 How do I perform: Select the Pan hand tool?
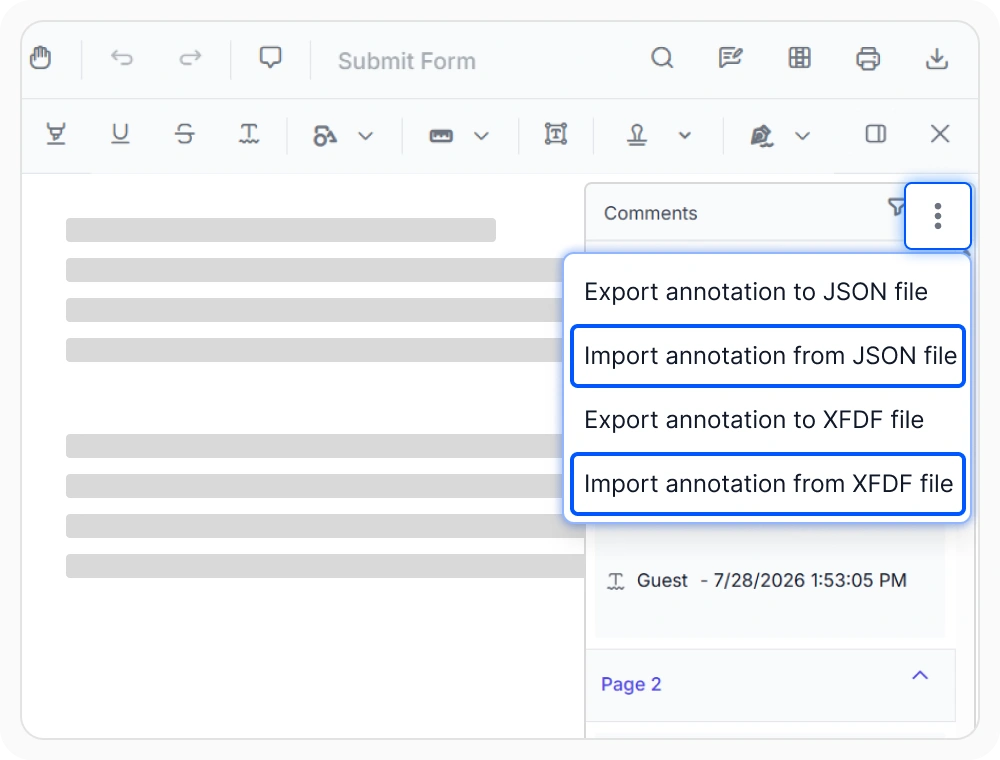tap(40, 58)
